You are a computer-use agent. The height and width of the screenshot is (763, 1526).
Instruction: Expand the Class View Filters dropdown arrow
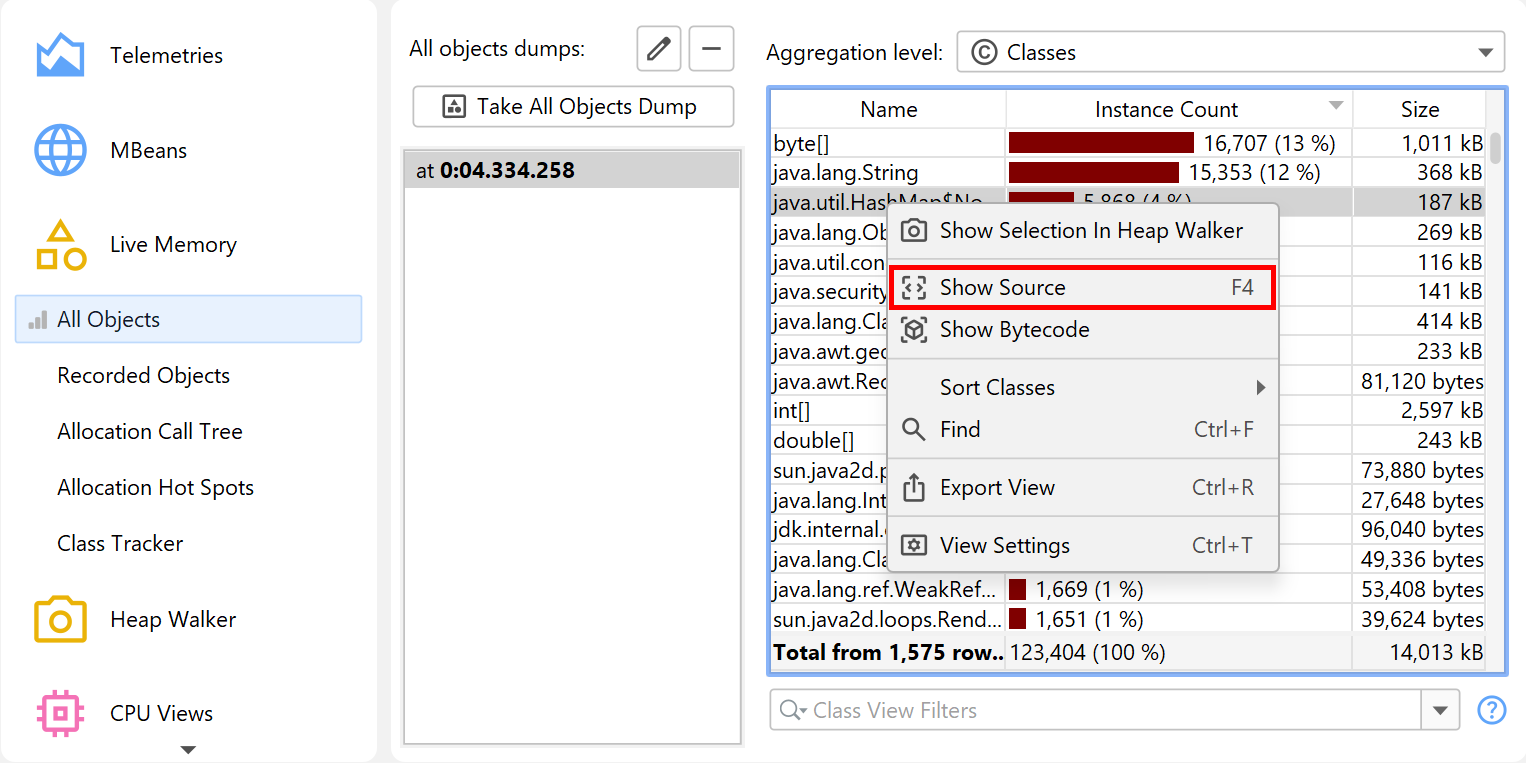click(1440, 710)
